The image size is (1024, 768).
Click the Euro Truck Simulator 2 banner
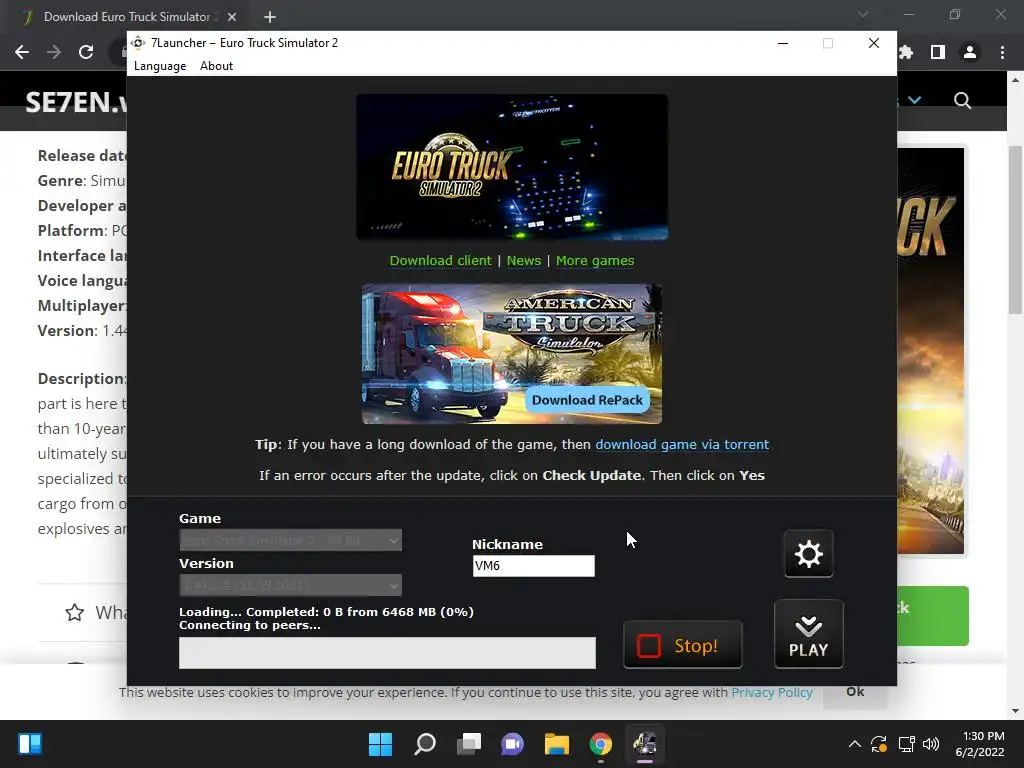[x=512, y=167]
